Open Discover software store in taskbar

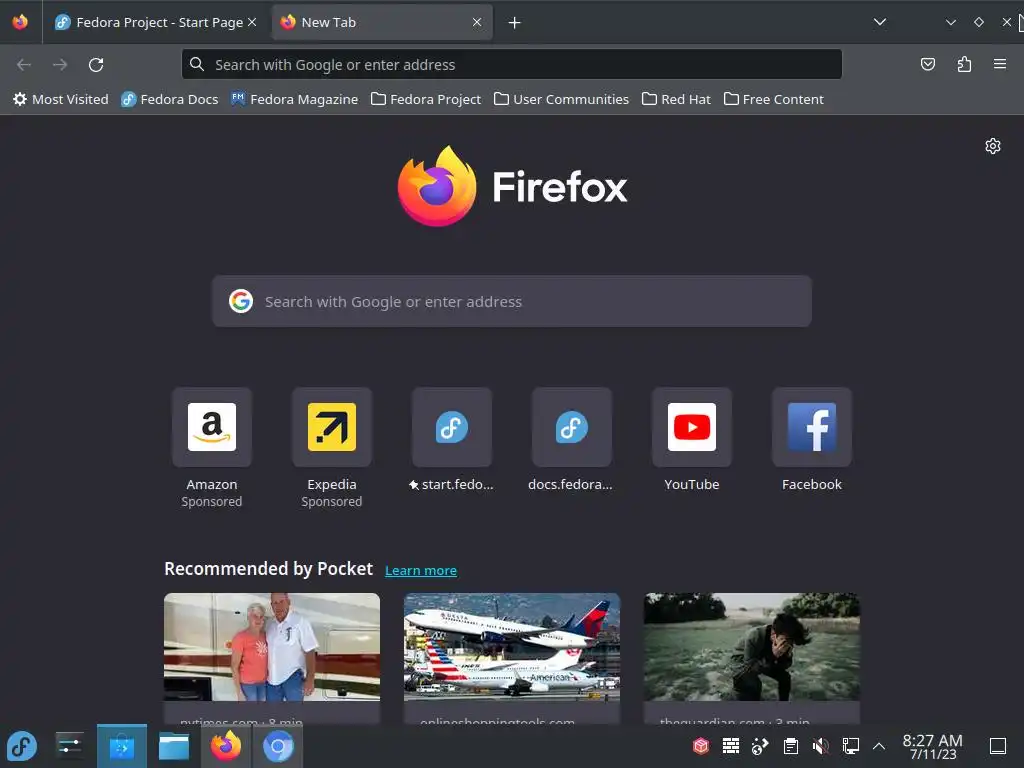122,746
